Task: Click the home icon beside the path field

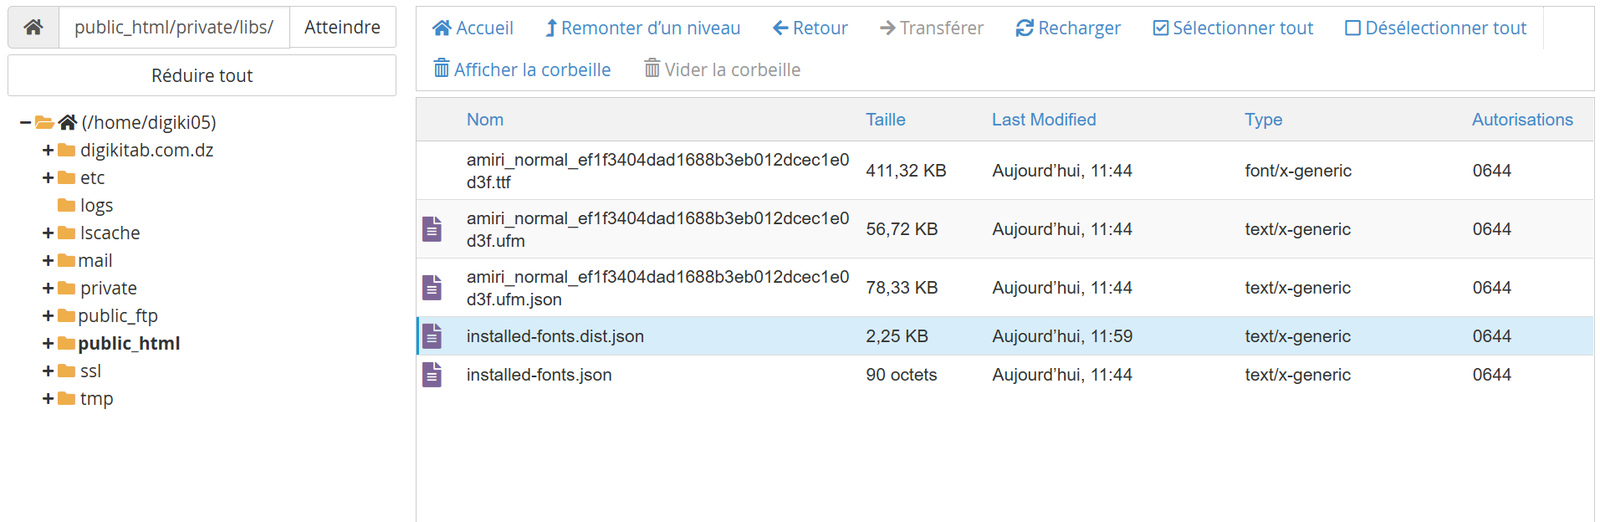Action: (33, 27)
